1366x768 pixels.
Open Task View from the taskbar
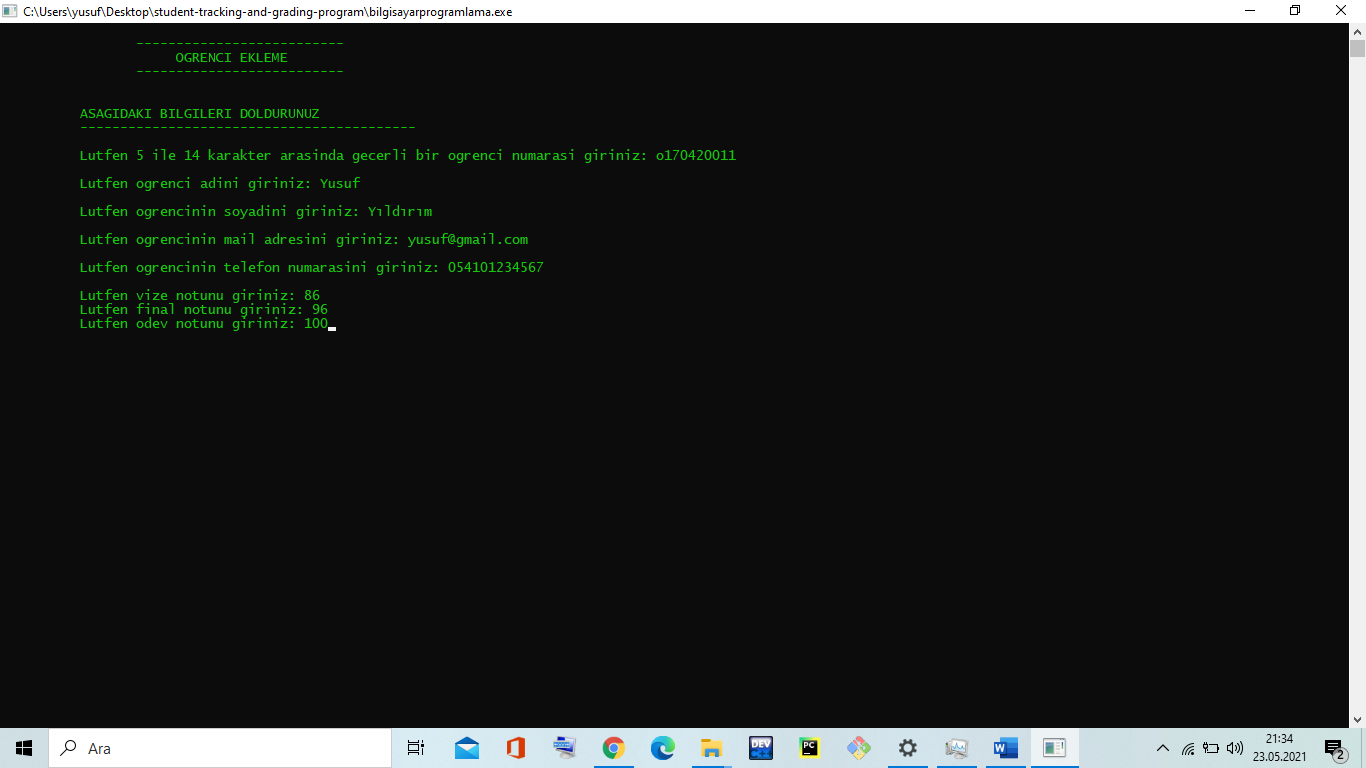tap(416, 748)
